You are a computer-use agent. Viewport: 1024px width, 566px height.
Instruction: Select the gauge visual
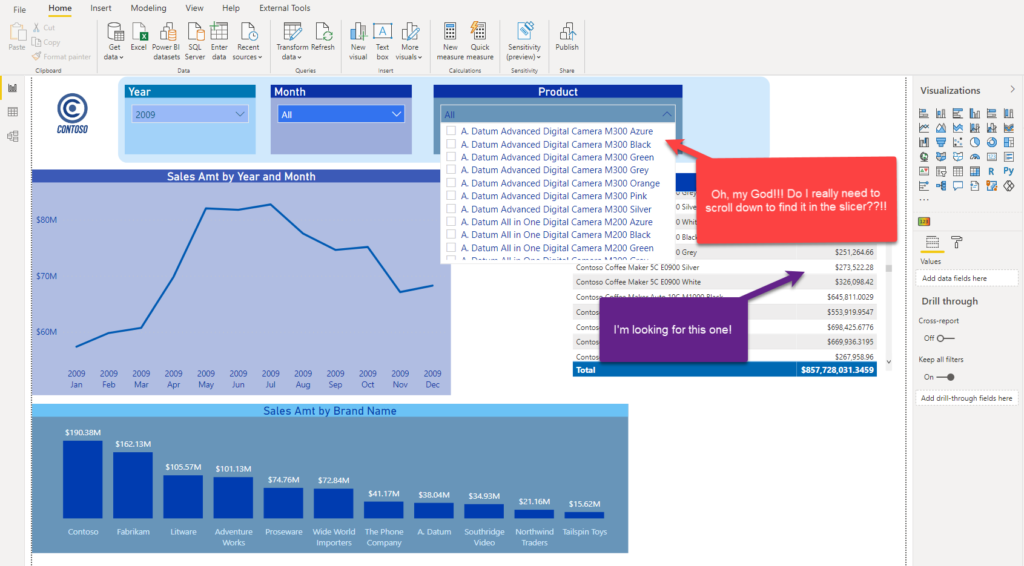pyautogui.click(x=975, y=156)
